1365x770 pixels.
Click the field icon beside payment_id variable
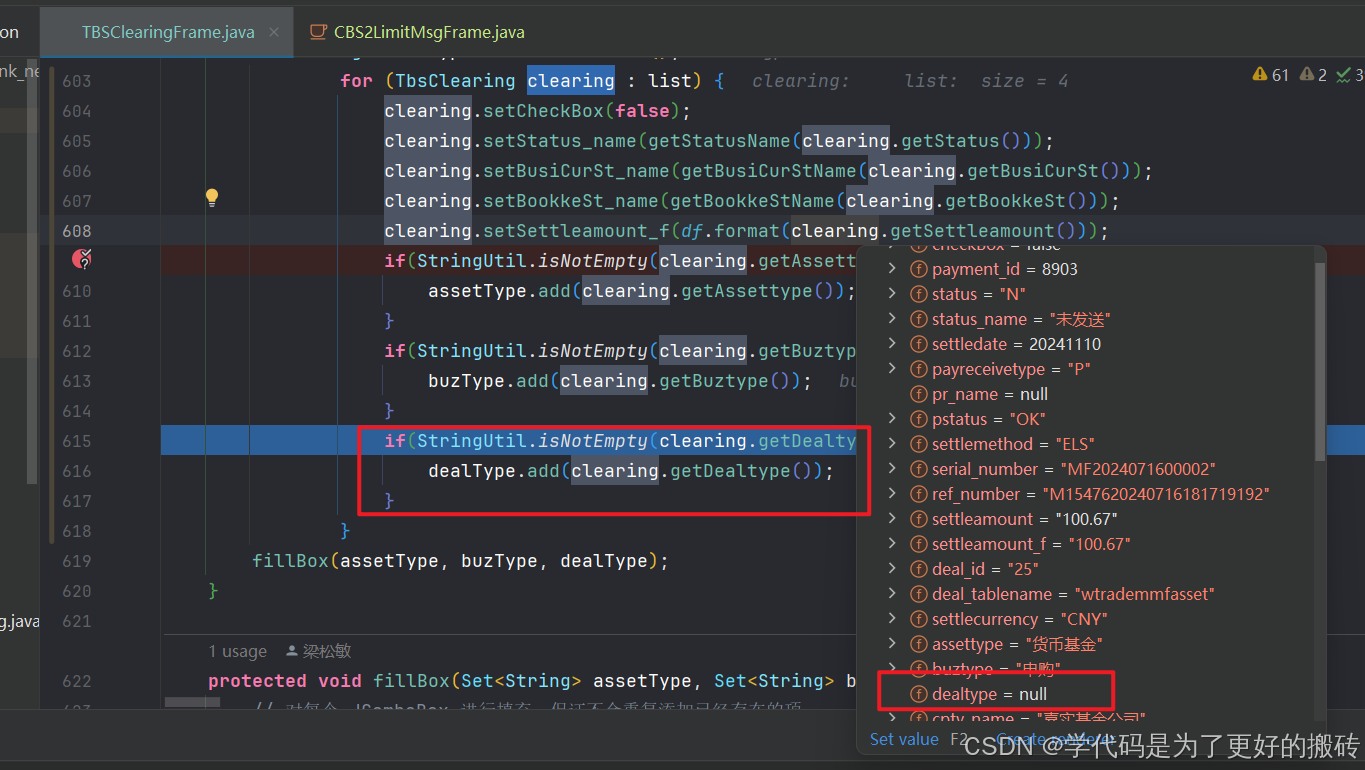point(918,268)
